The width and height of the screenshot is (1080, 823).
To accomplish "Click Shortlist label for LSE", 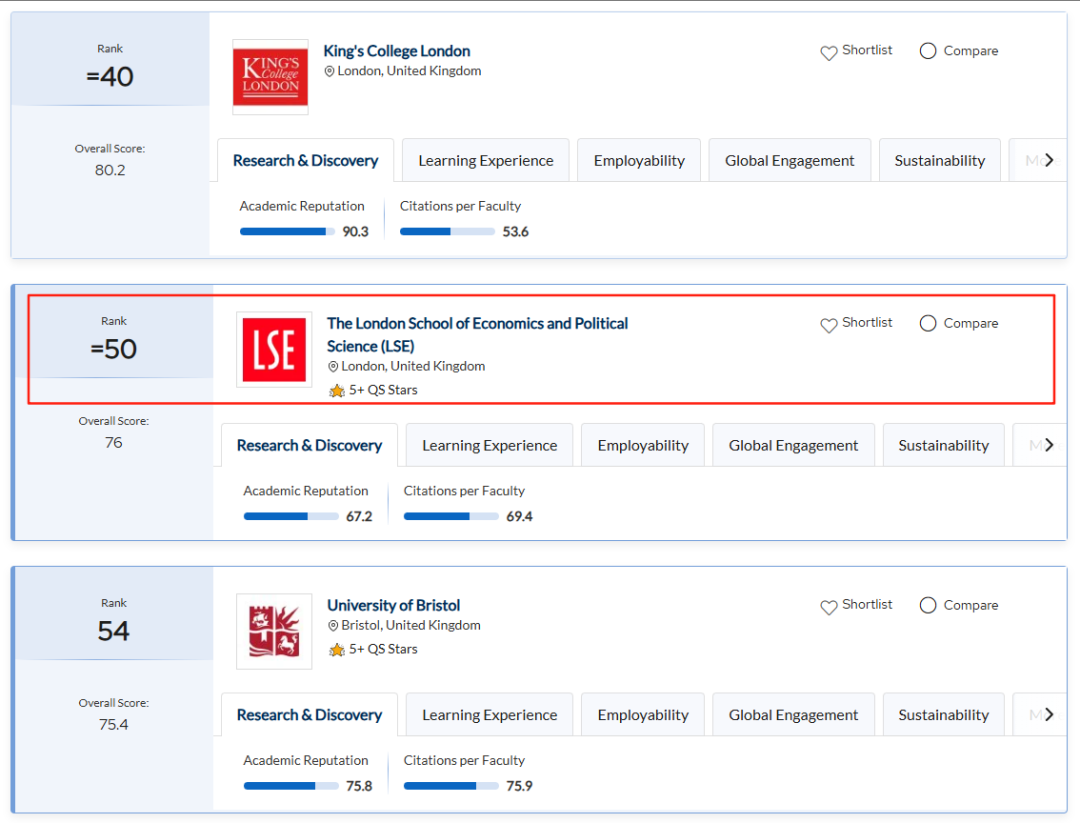I will [867, 322].
